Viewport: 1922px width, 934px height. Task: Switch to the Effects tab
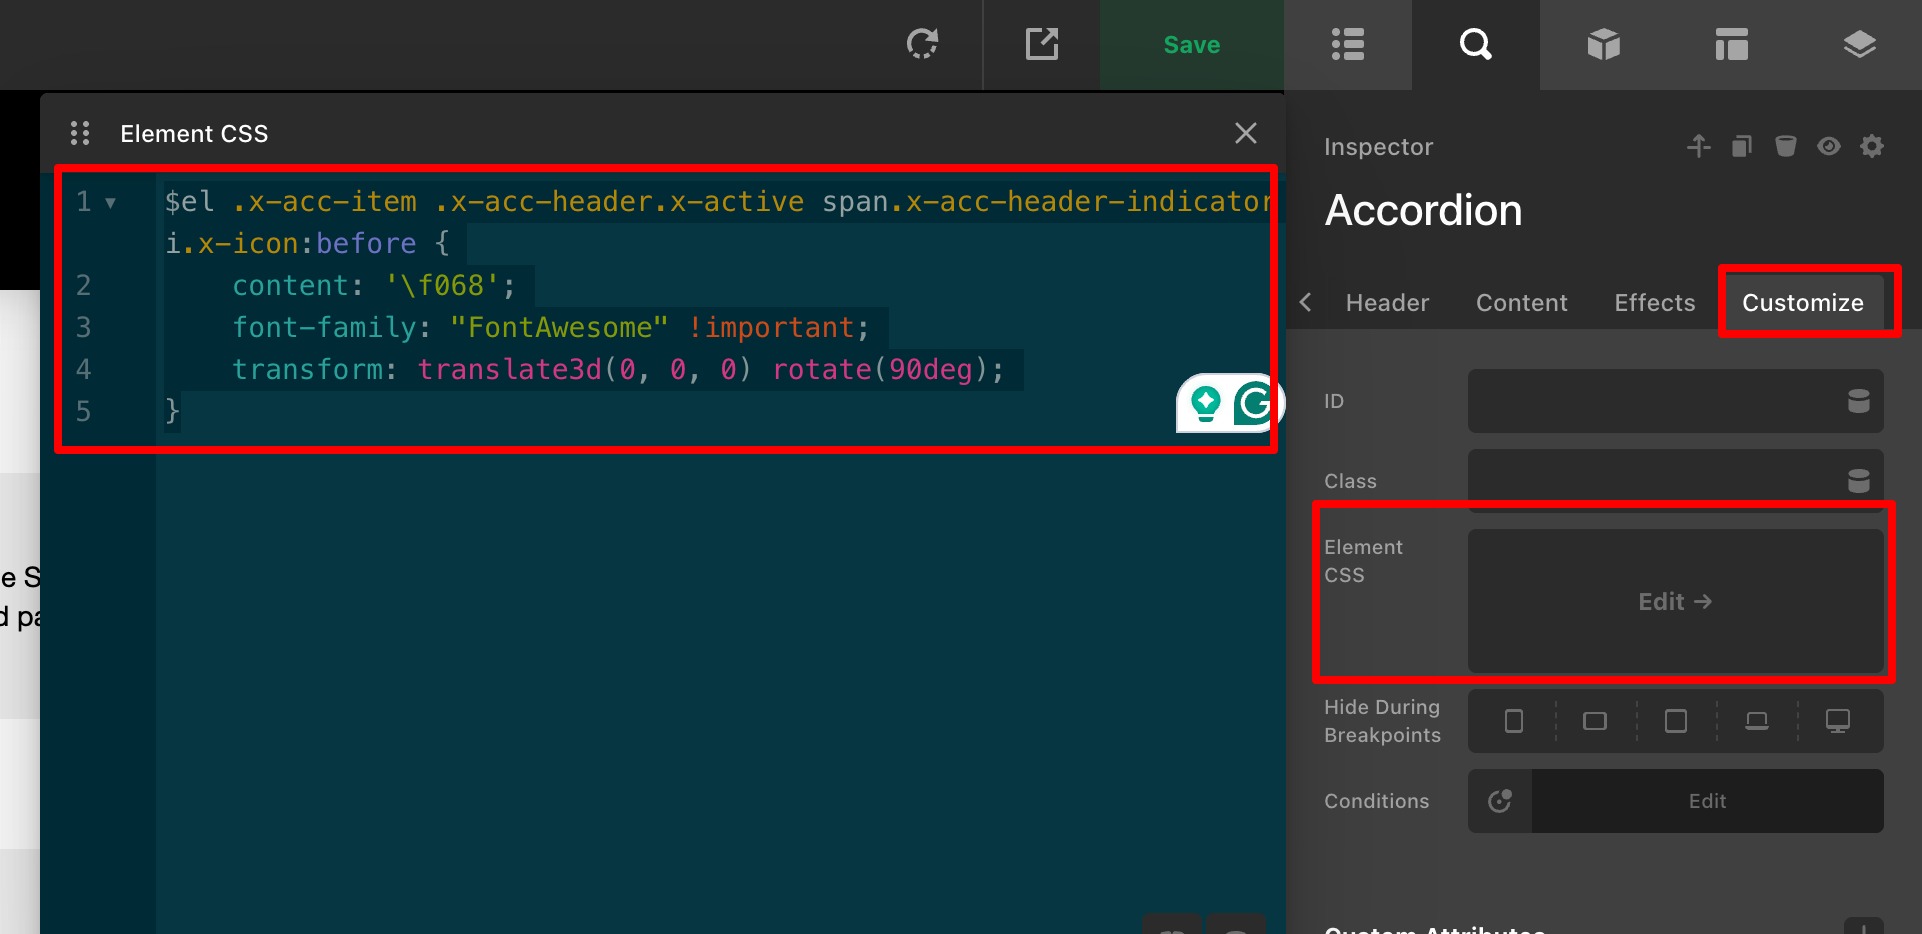(1654, 303)
